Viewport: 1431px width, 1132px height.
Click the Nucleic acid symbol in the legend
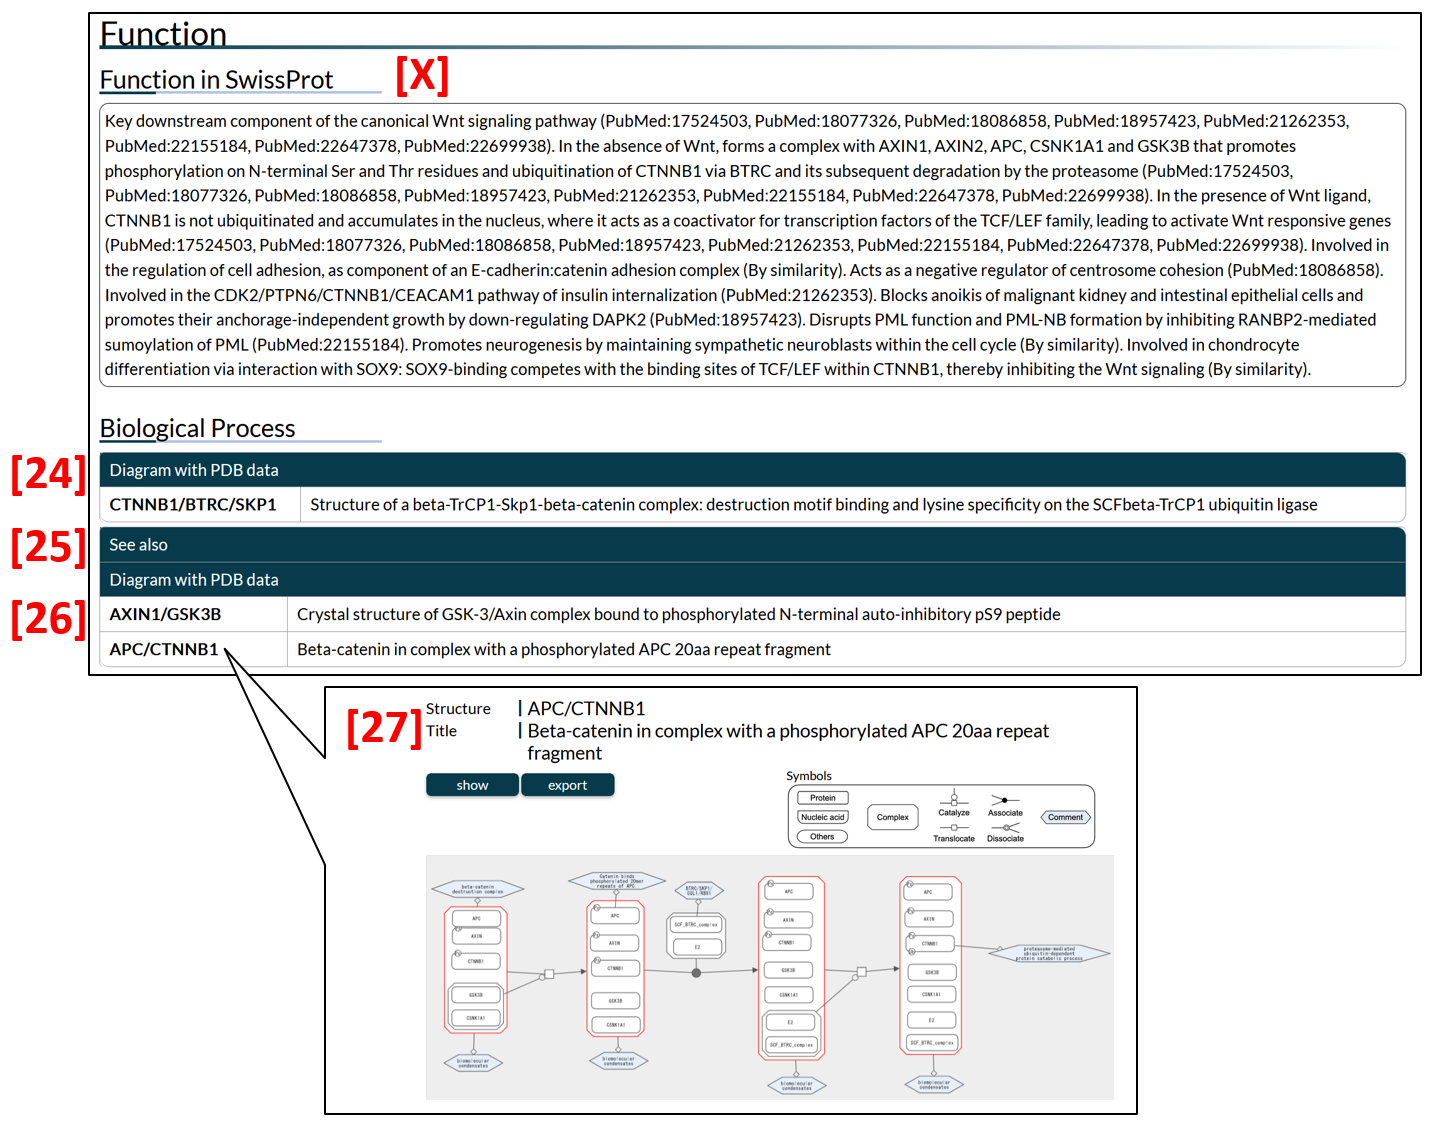823,817
